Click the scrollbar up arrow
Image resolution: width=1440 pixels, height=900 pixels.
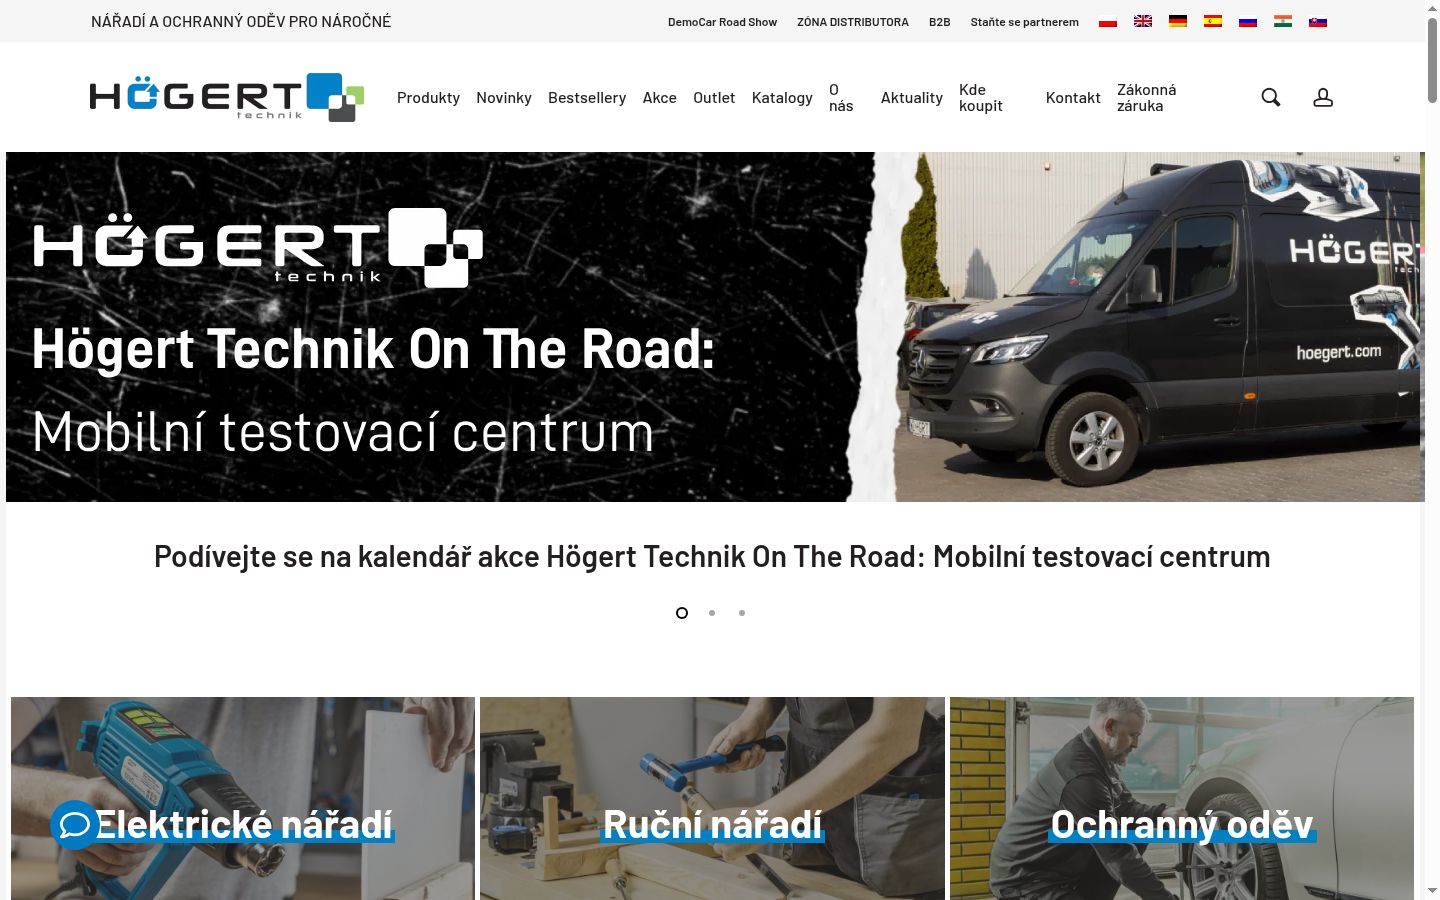[x=1432, y=9]
